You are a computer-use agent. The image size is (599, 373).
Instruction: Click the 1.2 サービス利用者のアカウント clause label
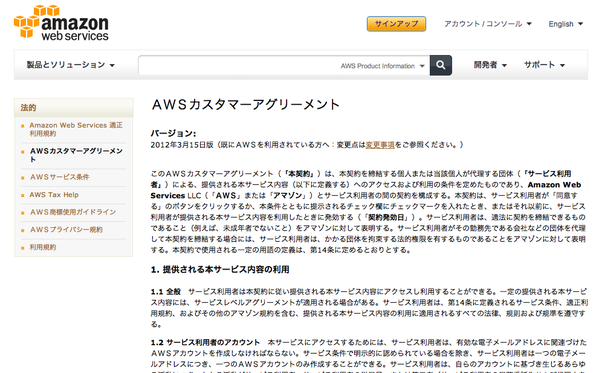pos(205,342)
